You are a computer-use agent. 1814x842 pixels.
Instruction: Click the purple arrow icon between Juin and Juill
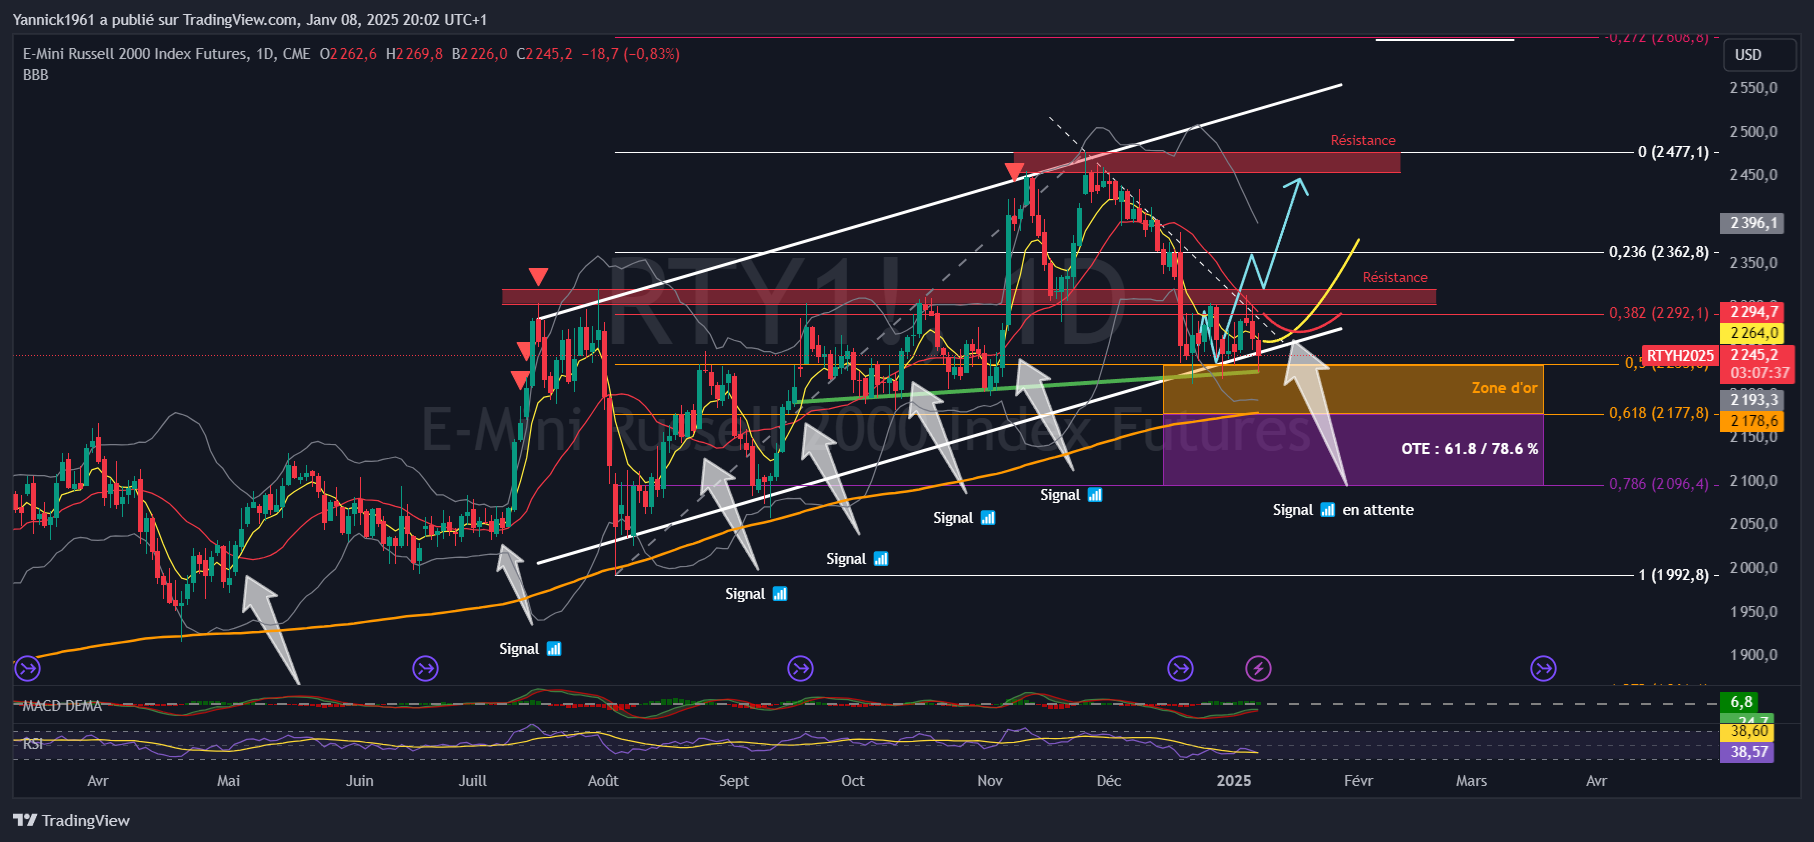point(426,668)
